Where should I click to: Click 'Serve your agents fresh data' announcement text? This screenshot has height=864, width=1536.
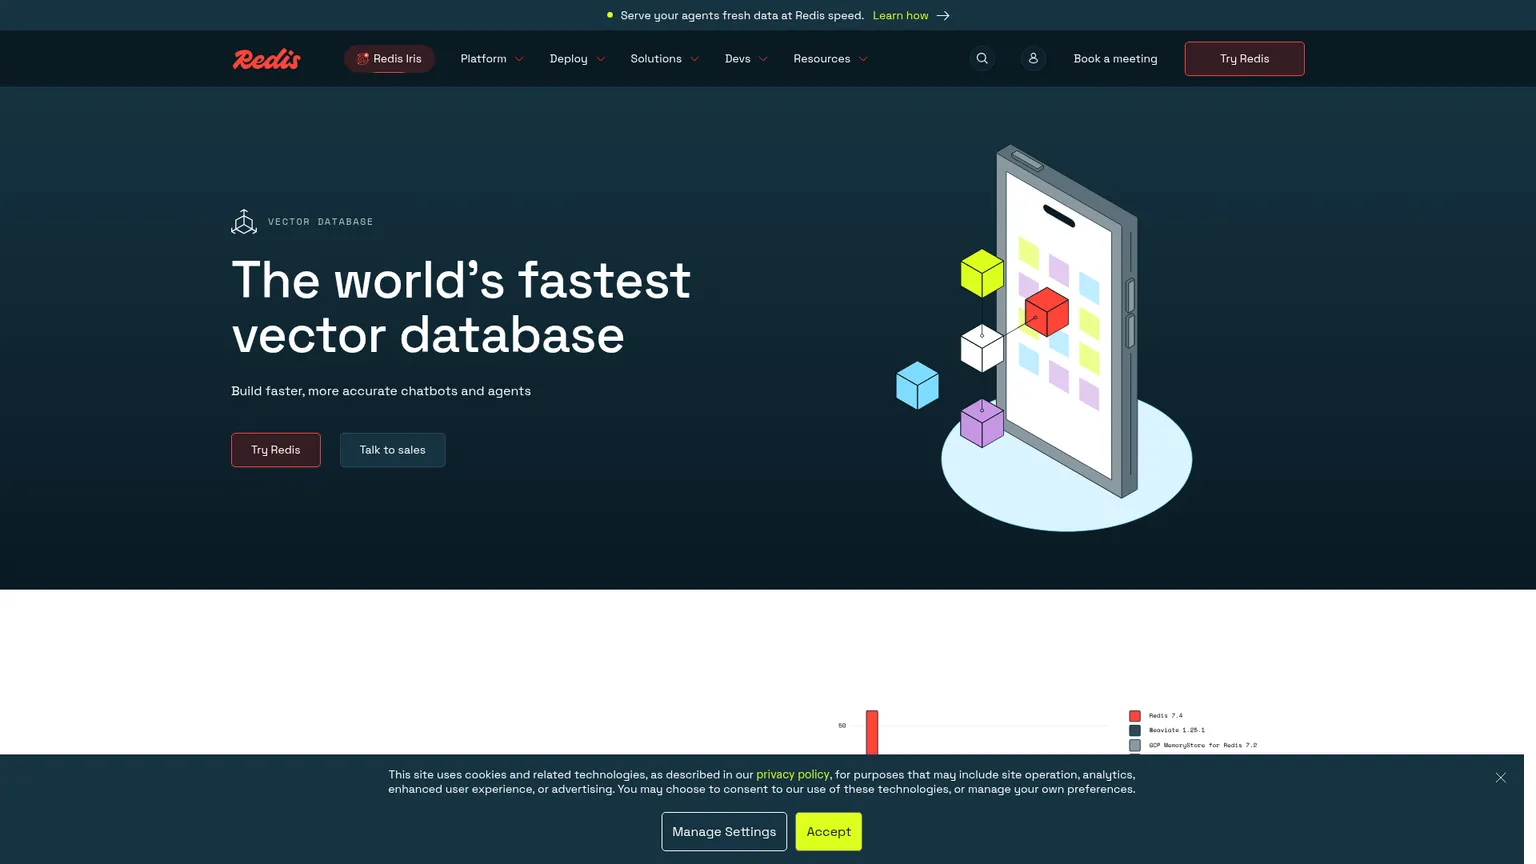pos(742,16)
